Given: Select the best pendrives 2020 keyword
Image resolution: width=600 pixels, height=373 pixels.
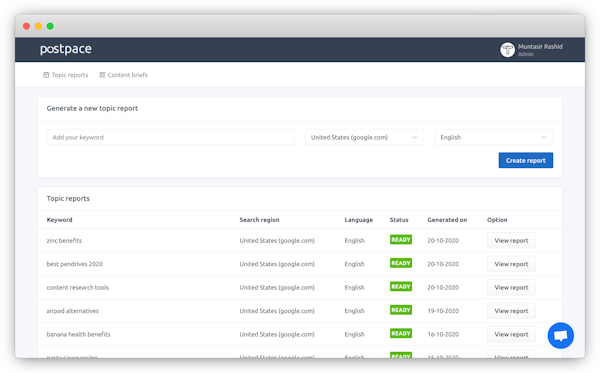Looking at the screenshot, I should click(x=75, y=264).
